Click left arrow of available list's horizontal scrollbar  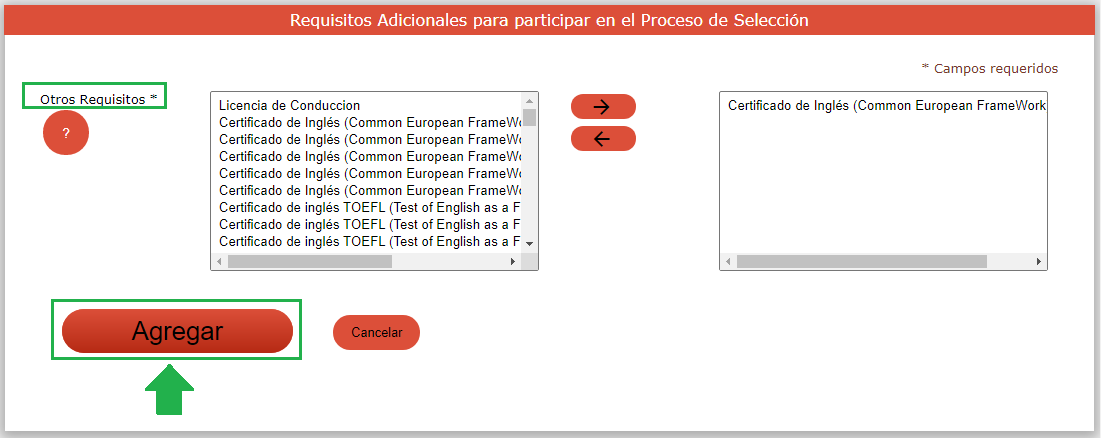pyautogui.click(x=220, y=261)
